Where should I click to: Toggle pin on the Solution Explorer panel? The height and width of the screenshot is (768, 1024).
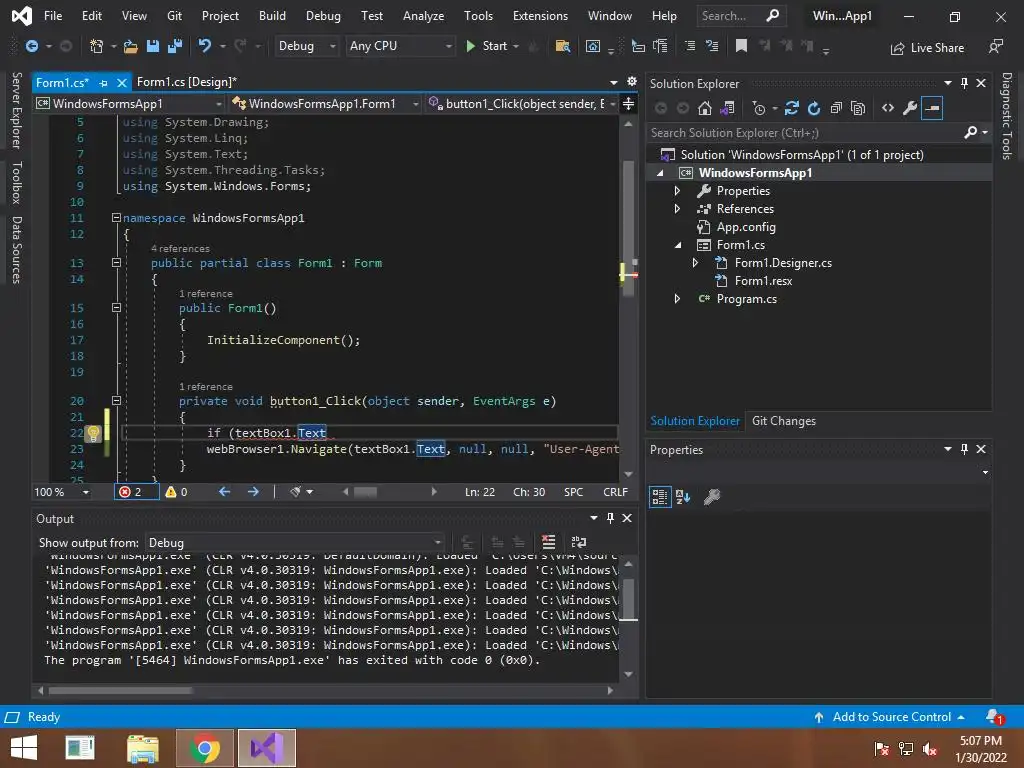[965, 83]
